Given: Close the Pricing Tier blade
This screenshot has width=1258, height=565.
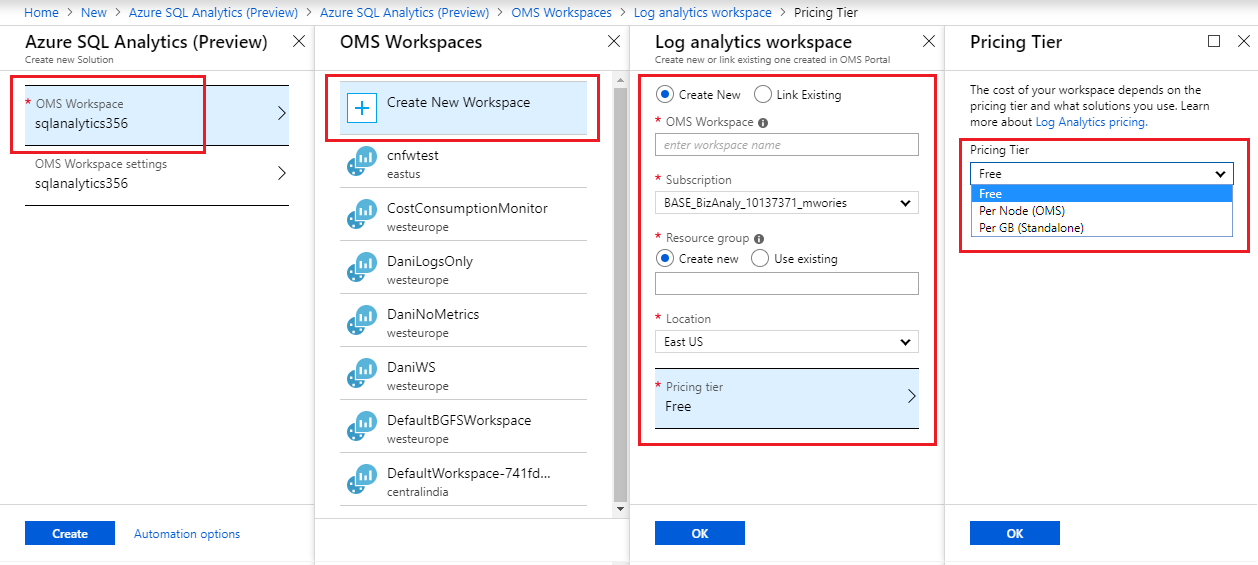Looking at the screenshot, I should pos(1243,41).
